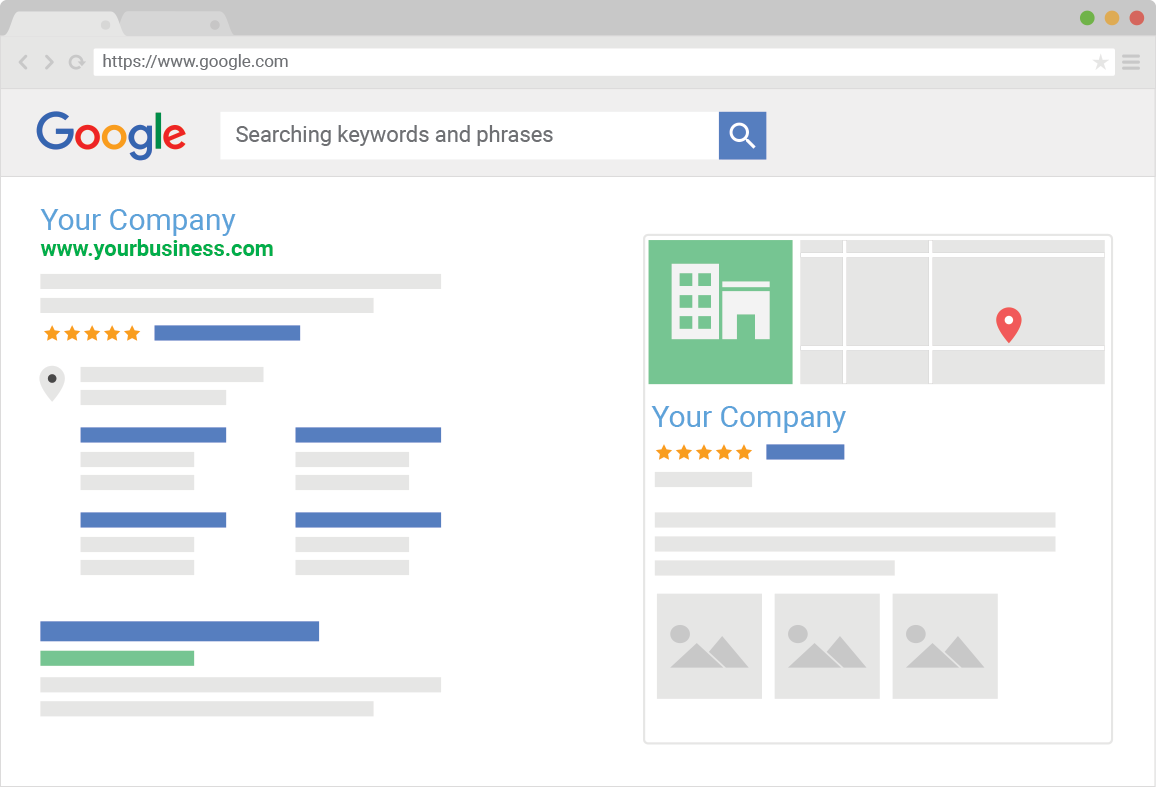Reload the page with the refresh icon
The height and width of the screenshot is (787, 1156).
click(x=76, y=62)
